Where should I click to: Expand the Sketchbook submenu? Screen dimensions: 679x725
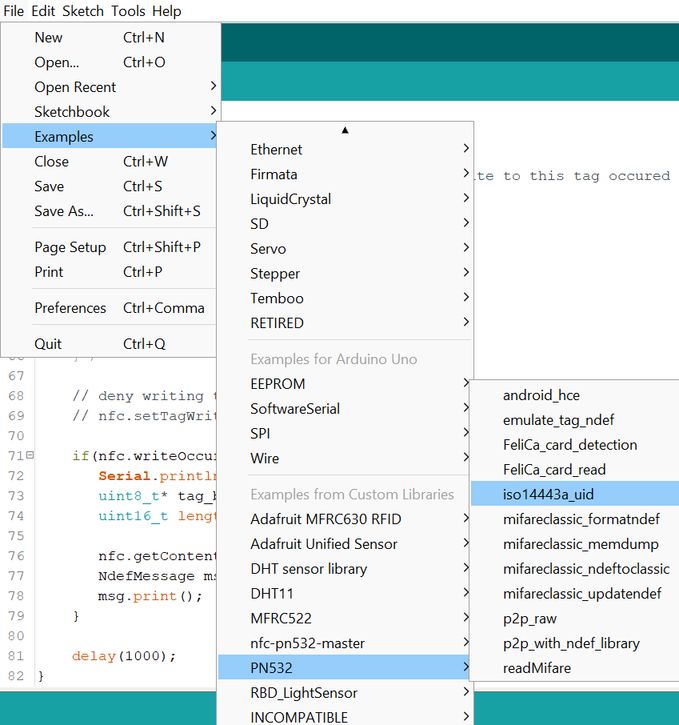coord(110,112)
